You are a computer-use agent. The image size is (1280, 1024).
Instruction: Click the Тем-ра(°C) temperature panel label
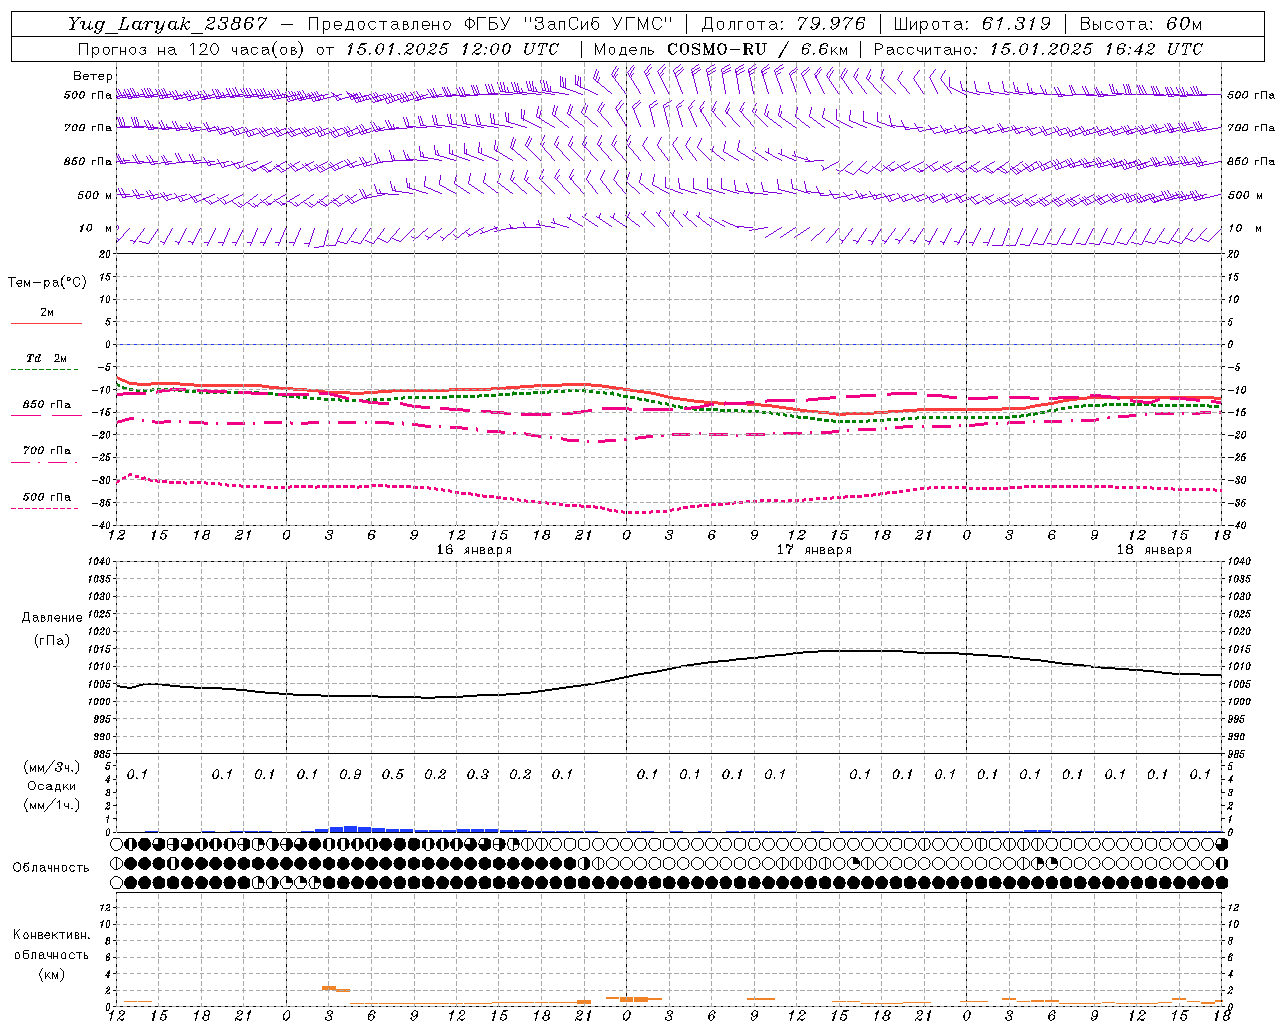[47, 283]
